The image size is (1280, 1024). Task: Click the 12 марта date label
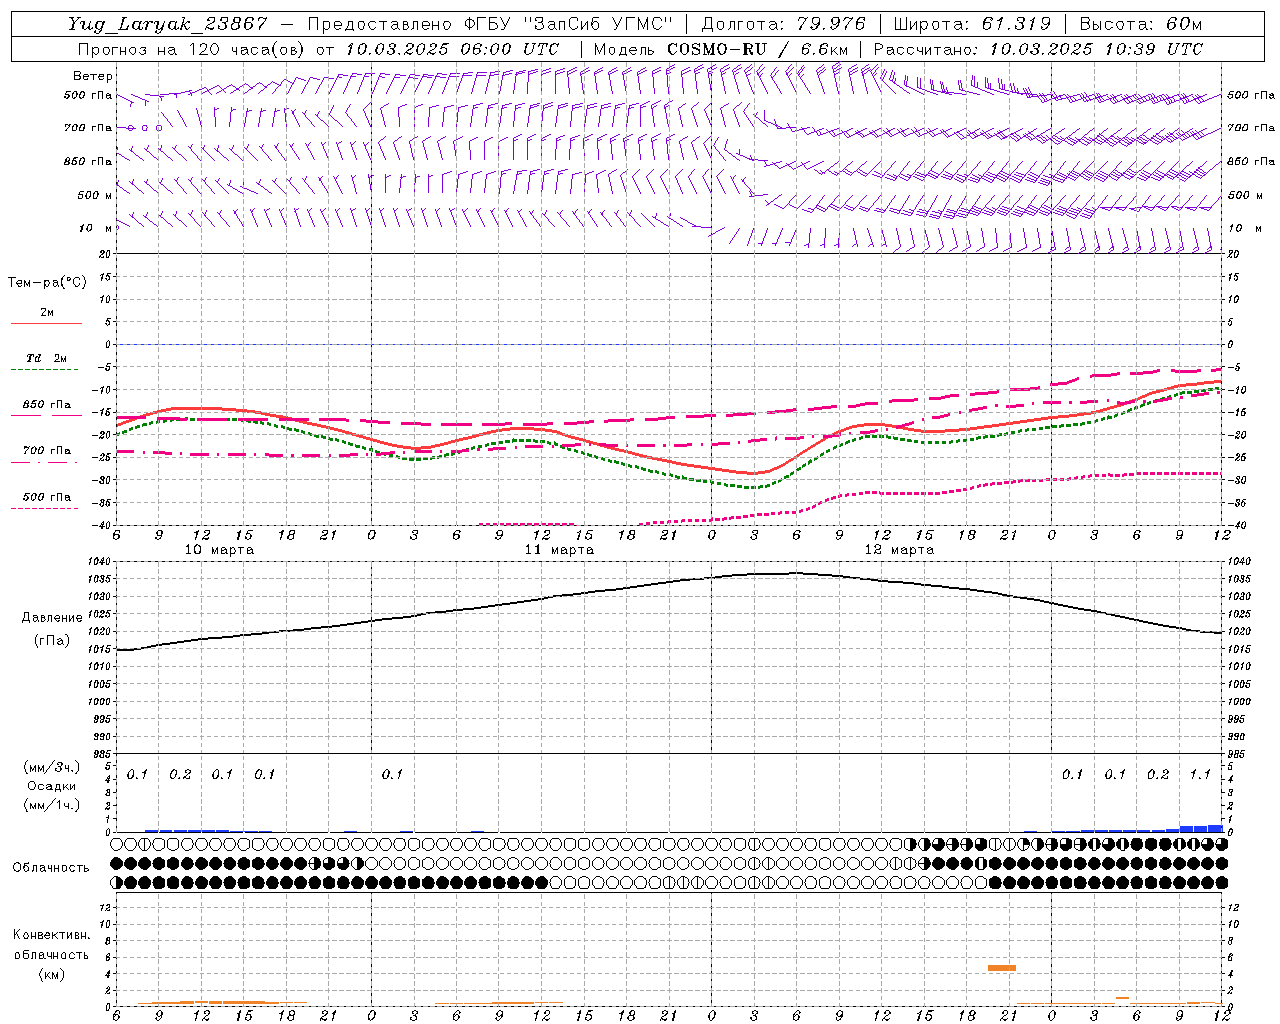(x=899, y=550)
